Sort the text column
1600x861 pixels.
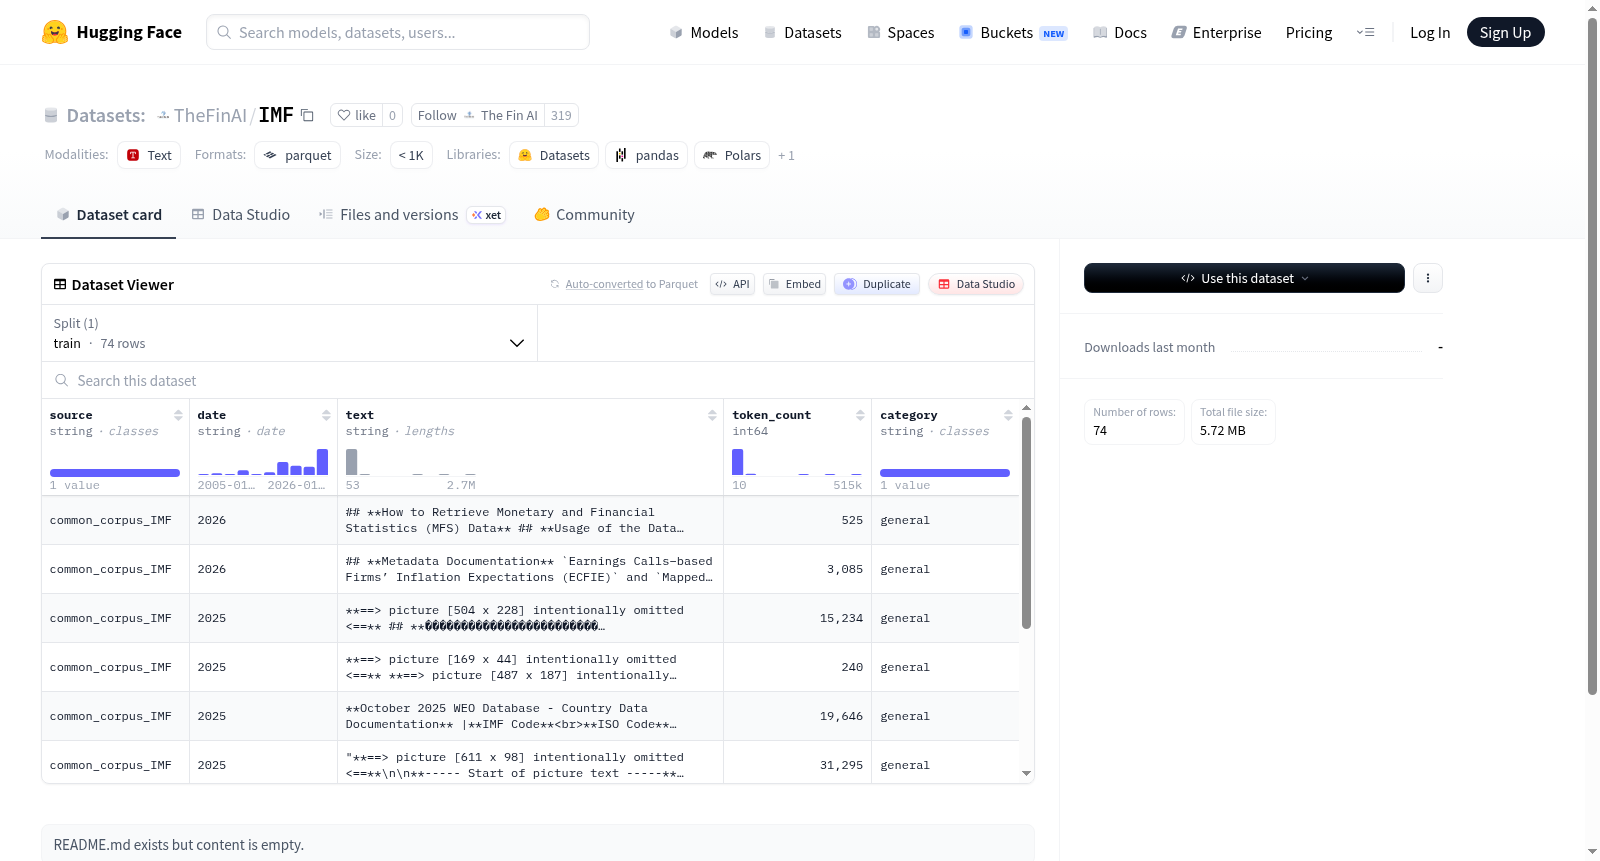coord(712,415)
